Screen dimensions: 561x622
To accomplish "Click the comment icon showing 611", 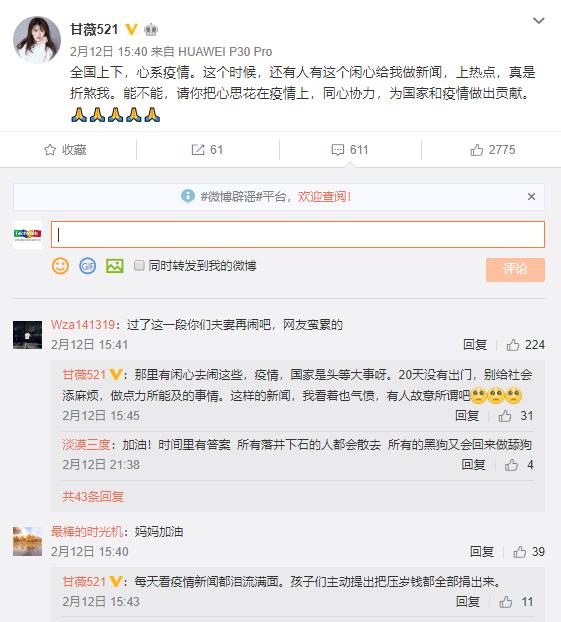I will pyautogui.click(x=338, y=150).
